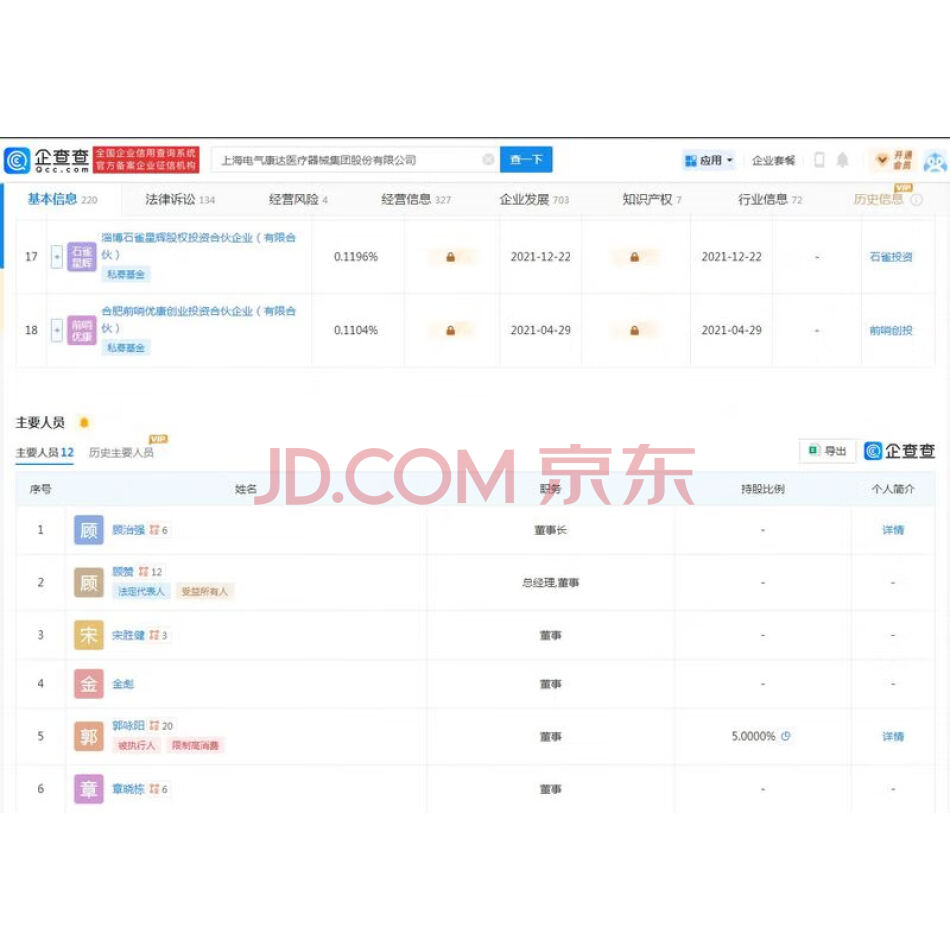Click the 查一下 search button
Image resolution: width=950 pixels, height=950 pixels.
point(526,159)
